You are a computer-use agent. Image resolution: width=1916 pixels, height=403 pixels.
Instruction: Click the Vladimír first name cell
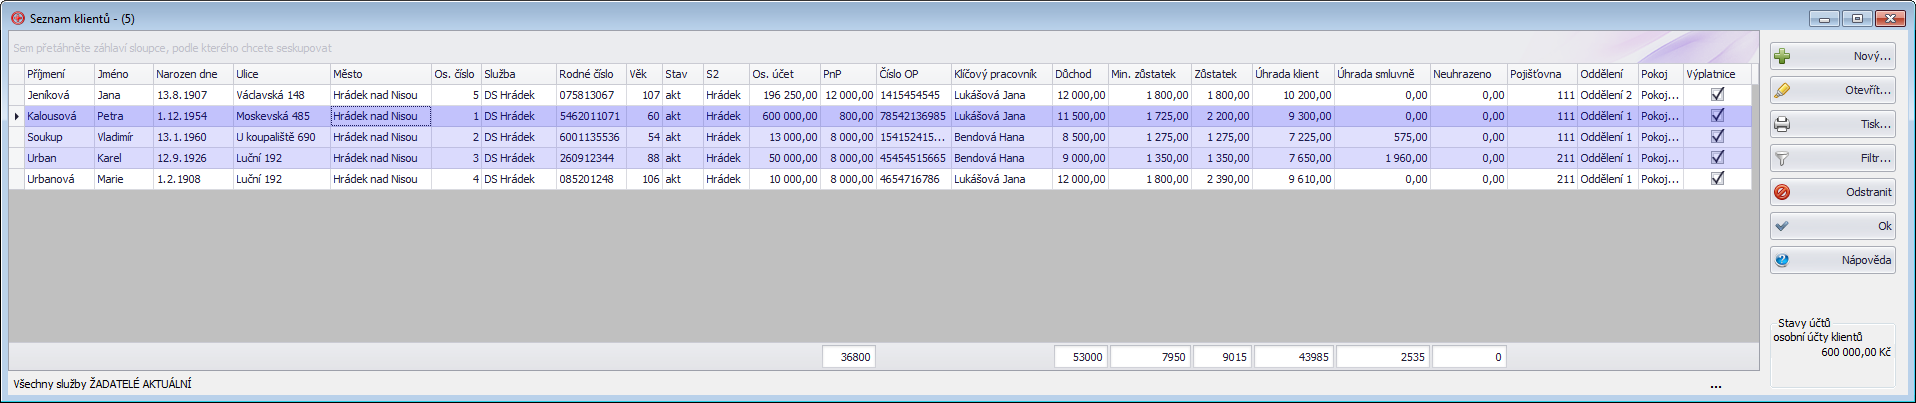click(x=123, y=137)
